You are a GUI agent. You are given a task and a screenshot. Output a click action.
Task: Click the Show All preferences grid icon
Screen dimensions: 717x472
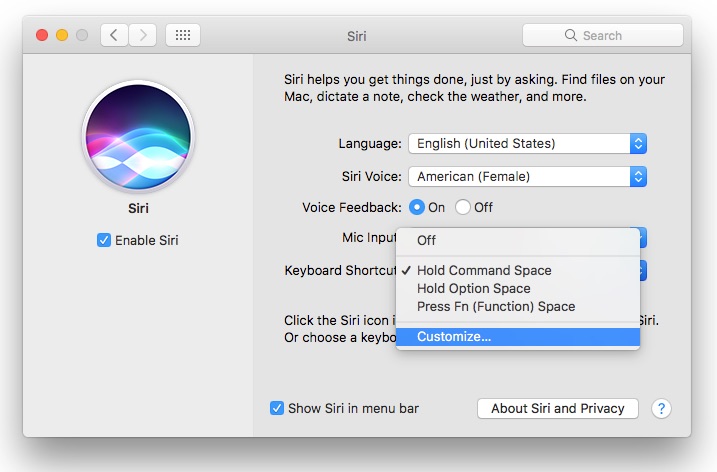pos(183,35)
